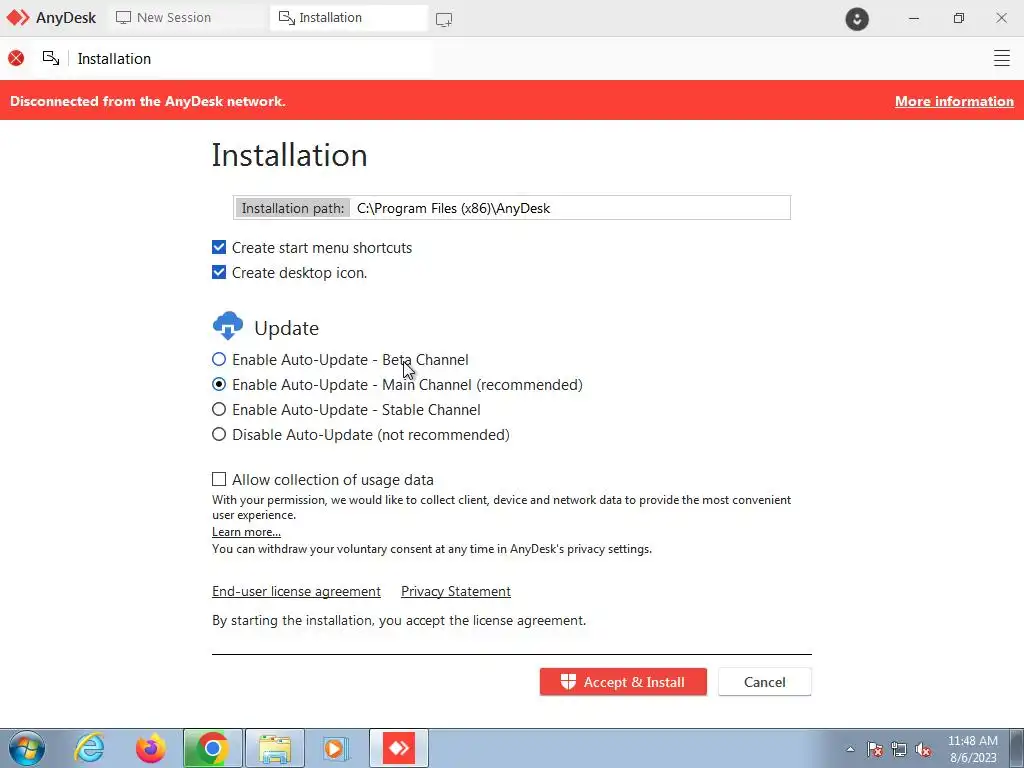1024x768 pixels.
Task: Open the Learn more link
Action: pyautogui.click(x=246, y=532)
